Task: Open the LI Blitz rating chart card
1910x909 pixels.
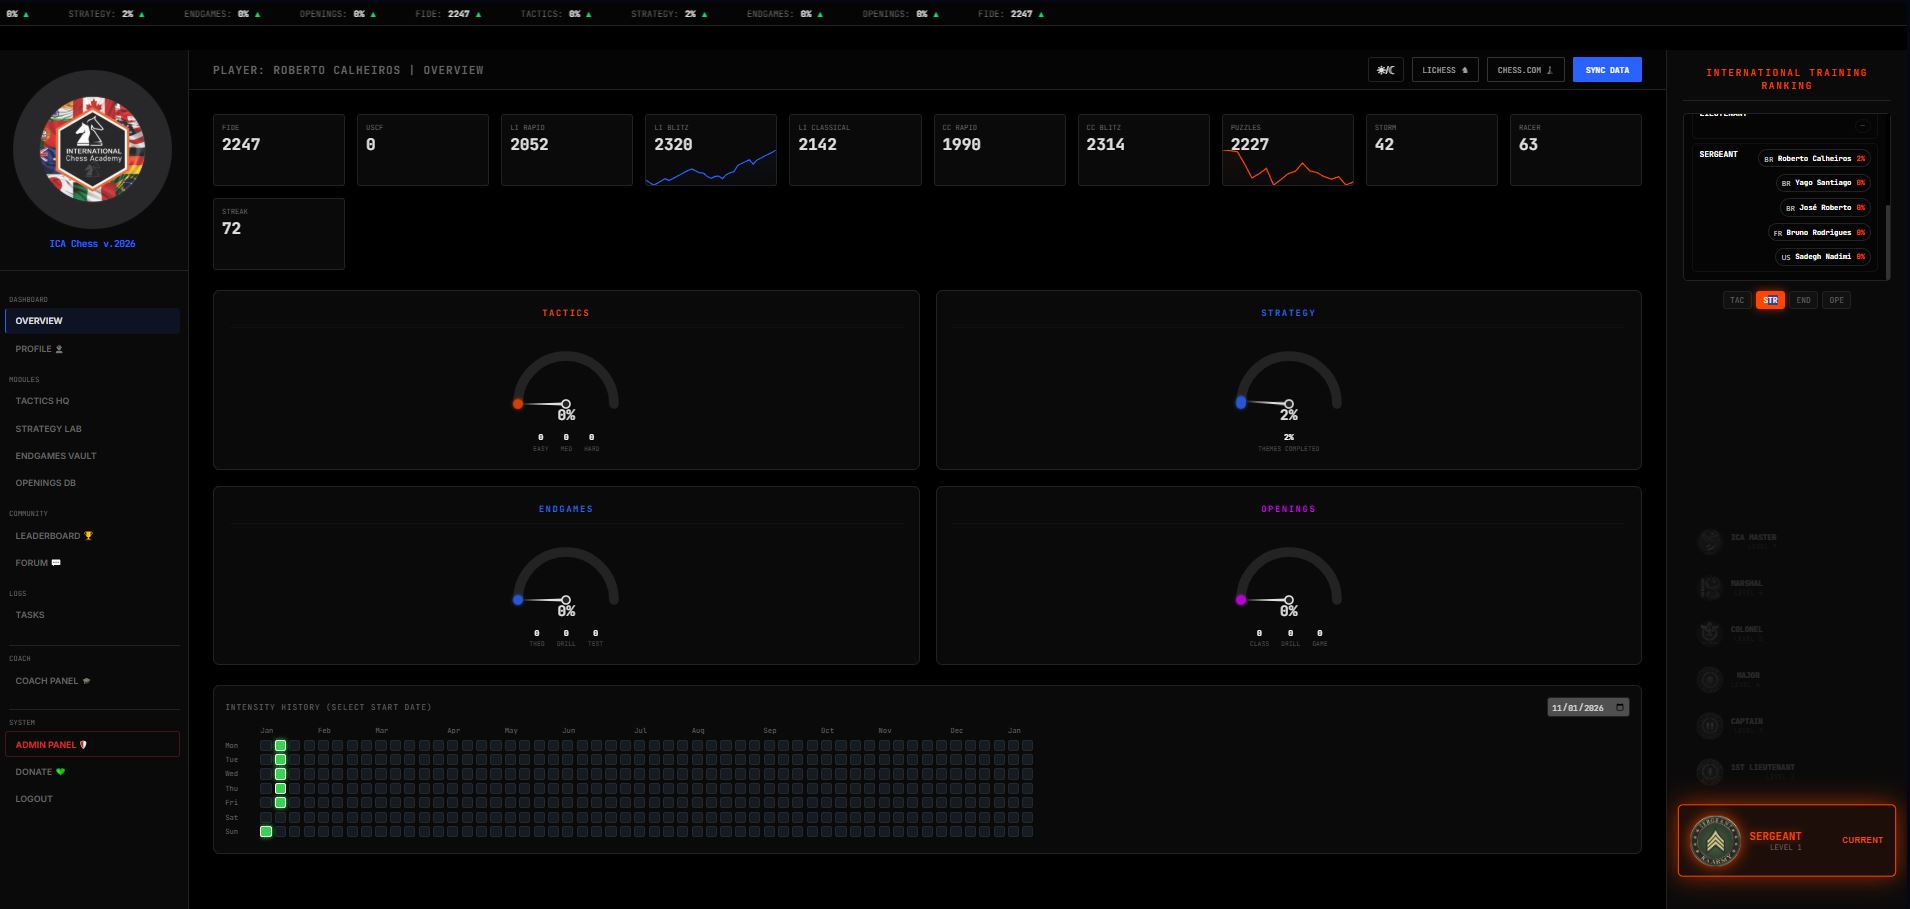Action: coord(710,150)
